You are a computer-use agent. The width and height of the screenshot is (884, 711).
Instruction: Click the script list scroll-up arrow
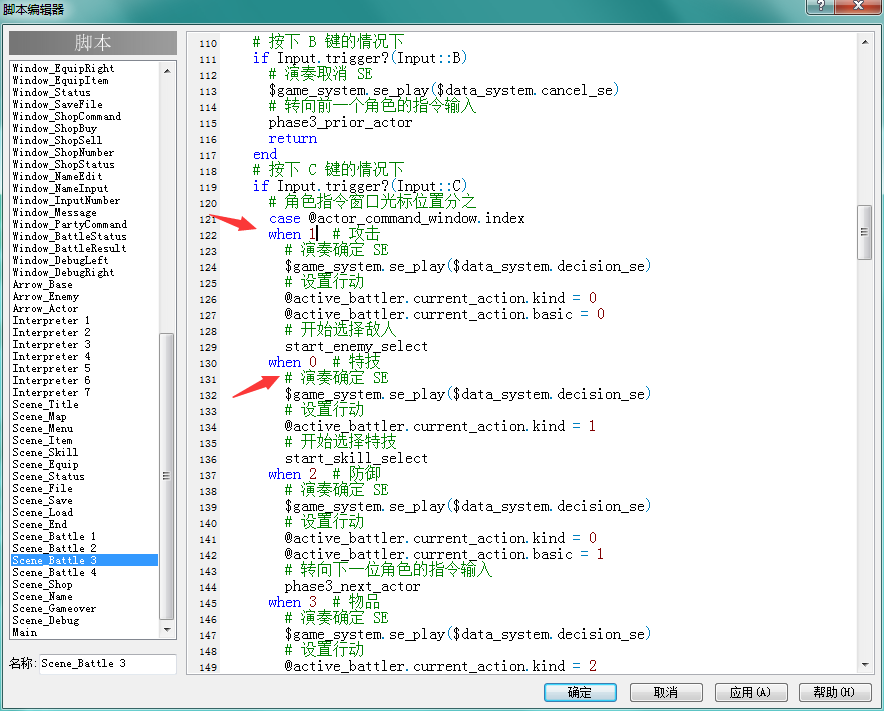pos(167,70)
